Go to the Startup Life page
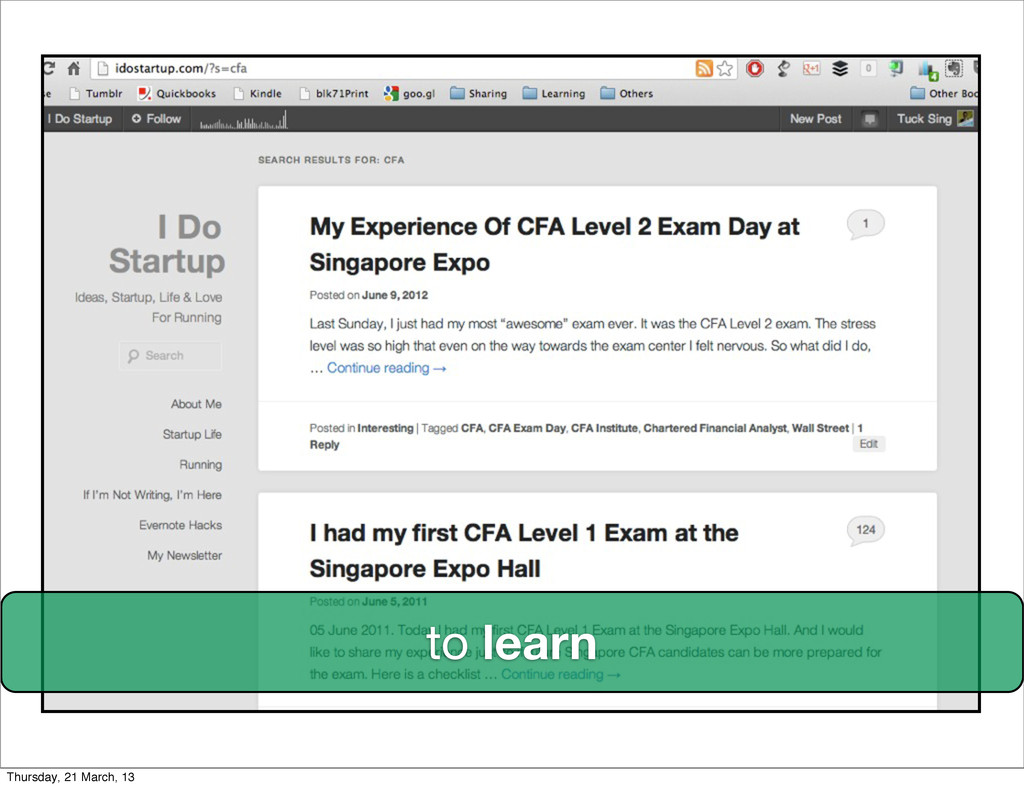This screenshot has height=788, width=1024. [x=192, y=434]
